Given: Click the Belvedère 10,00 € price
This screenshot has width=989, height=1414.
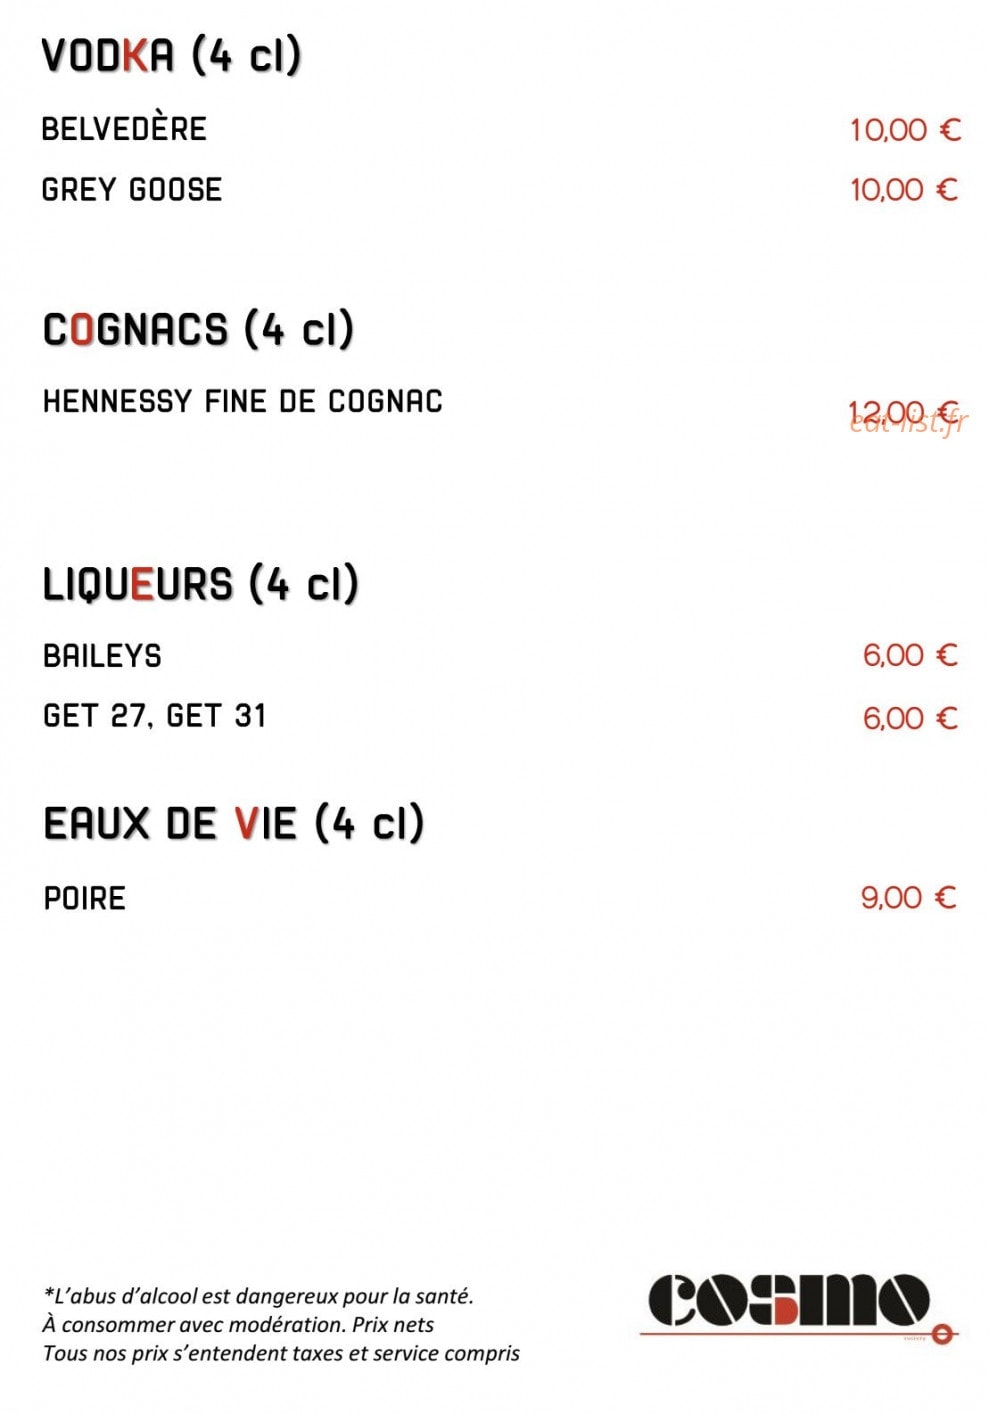Looking at the screenshot, I should [x=905, y=130].
